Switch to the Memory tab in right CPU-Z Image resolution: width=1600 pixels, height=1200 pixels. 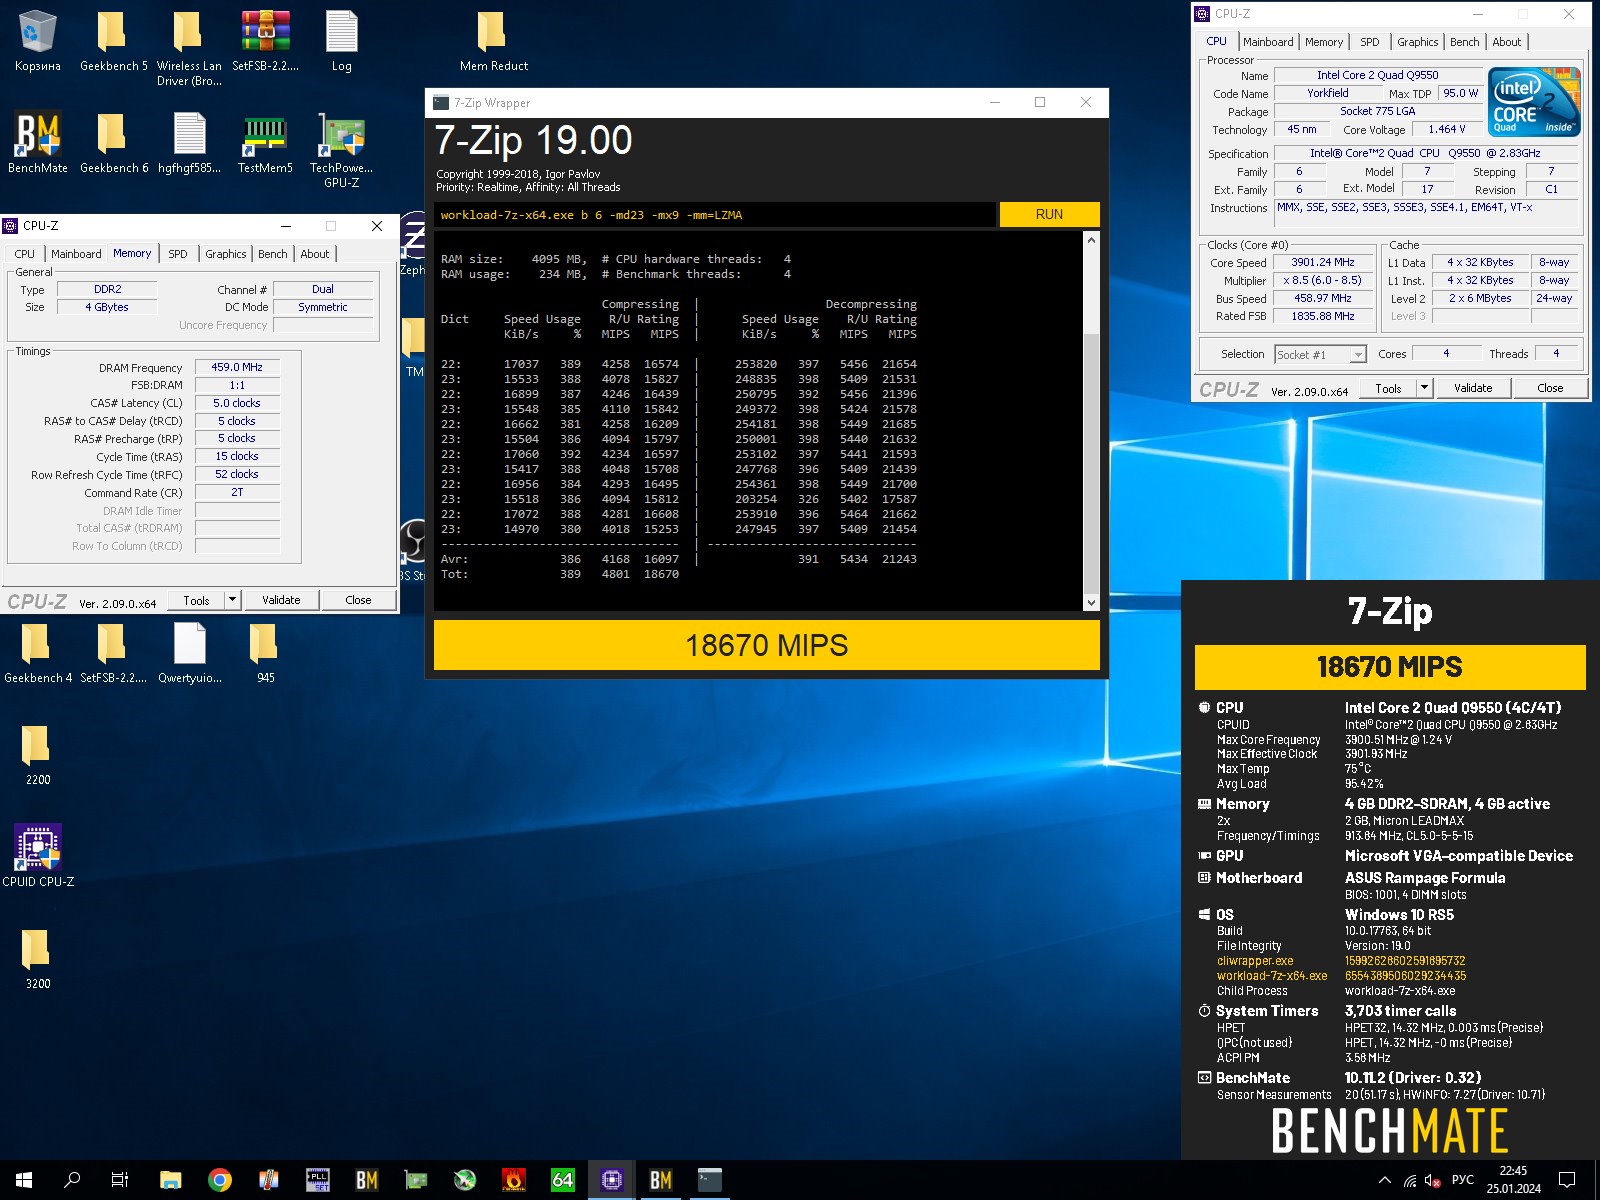(1323, 42)
